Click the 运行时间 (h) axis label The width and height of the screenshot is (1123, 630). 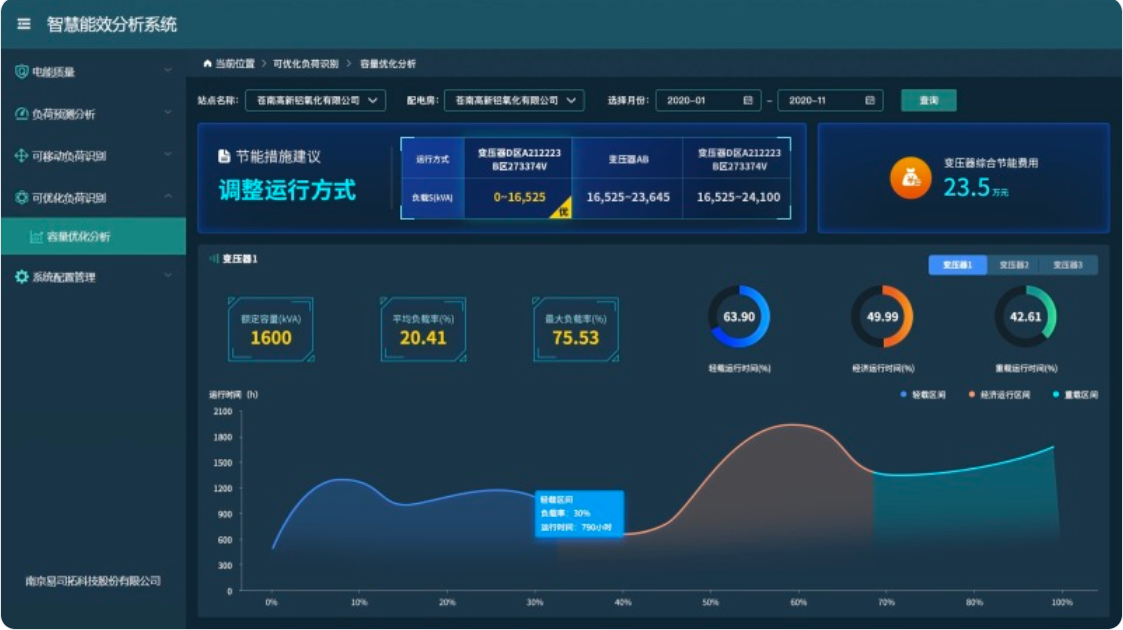coord(233,394)
